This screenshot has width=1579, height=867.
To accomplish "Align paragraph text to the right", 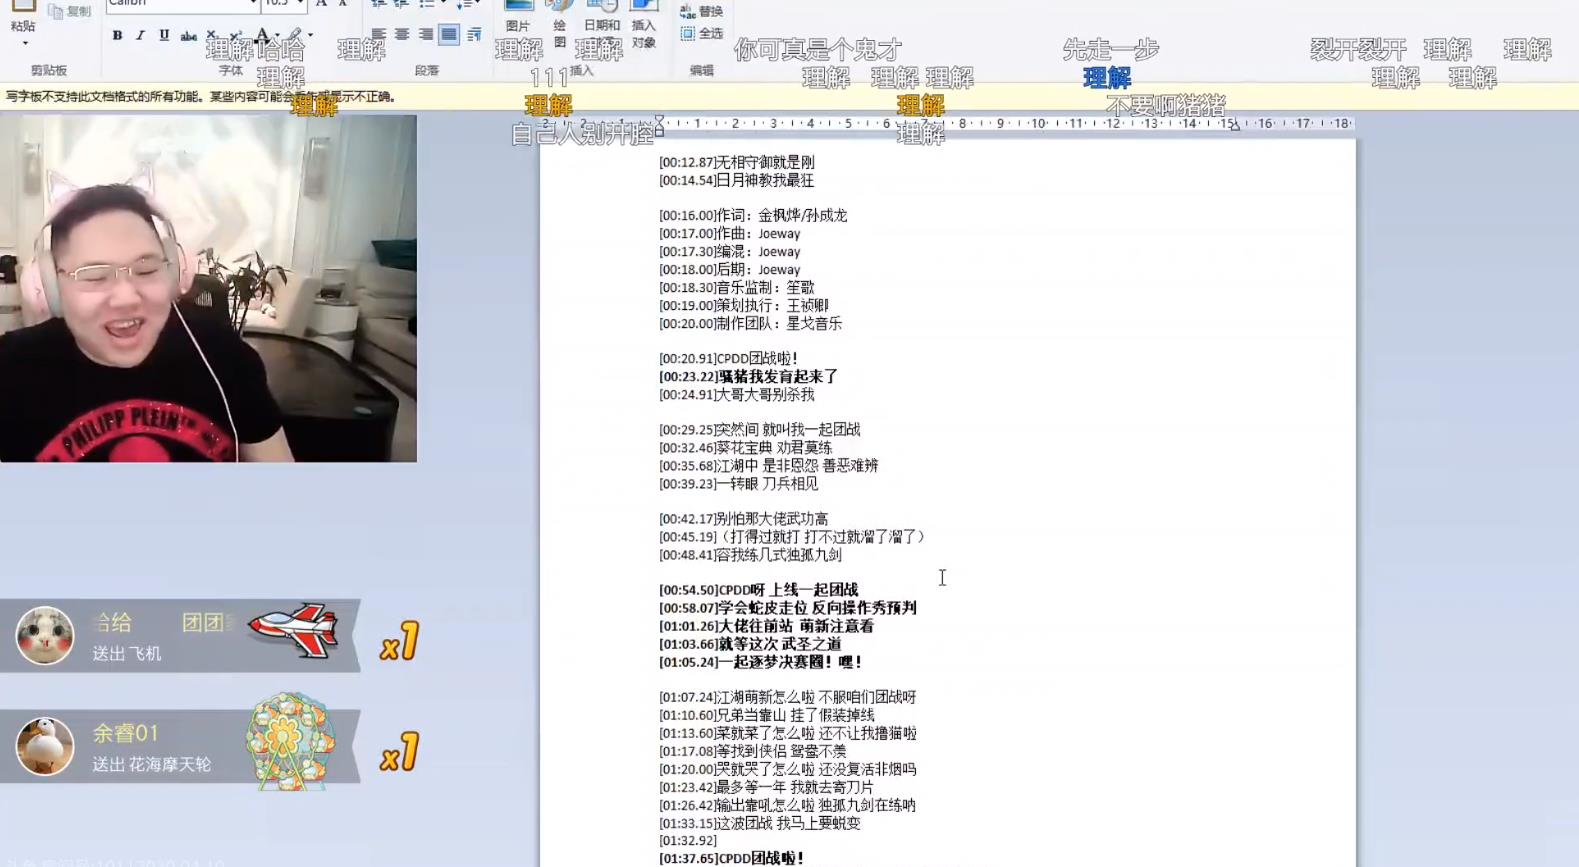I will (426, 34).
